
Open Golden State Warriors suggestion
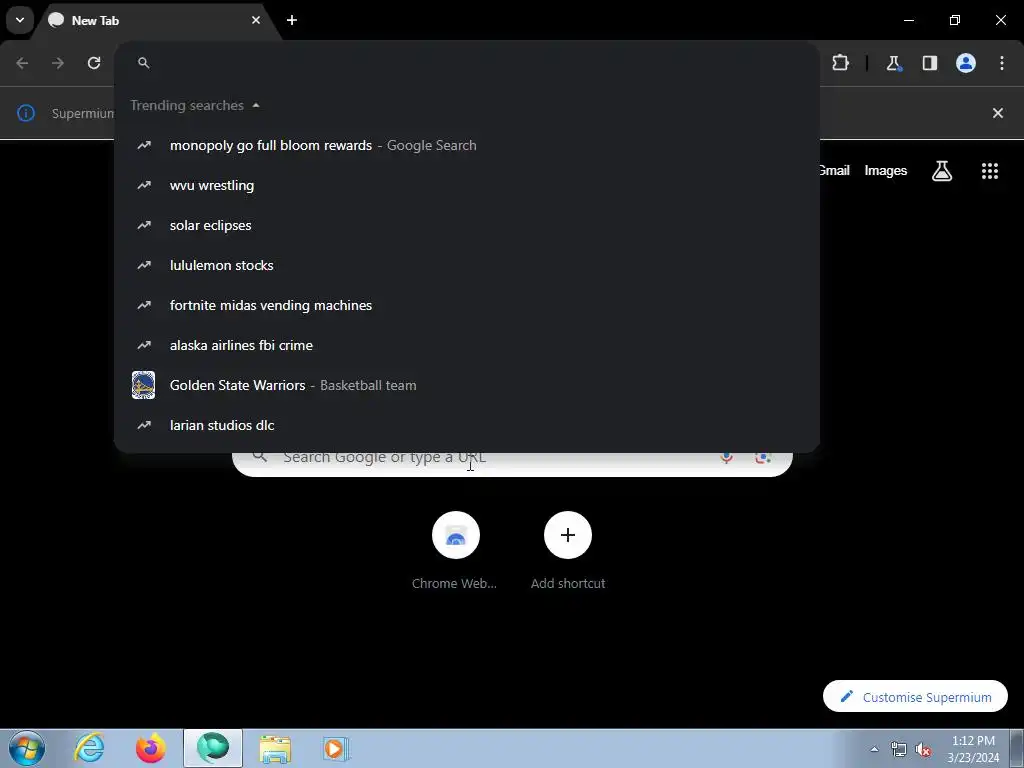pyautogui.click(x=467, y=385)
